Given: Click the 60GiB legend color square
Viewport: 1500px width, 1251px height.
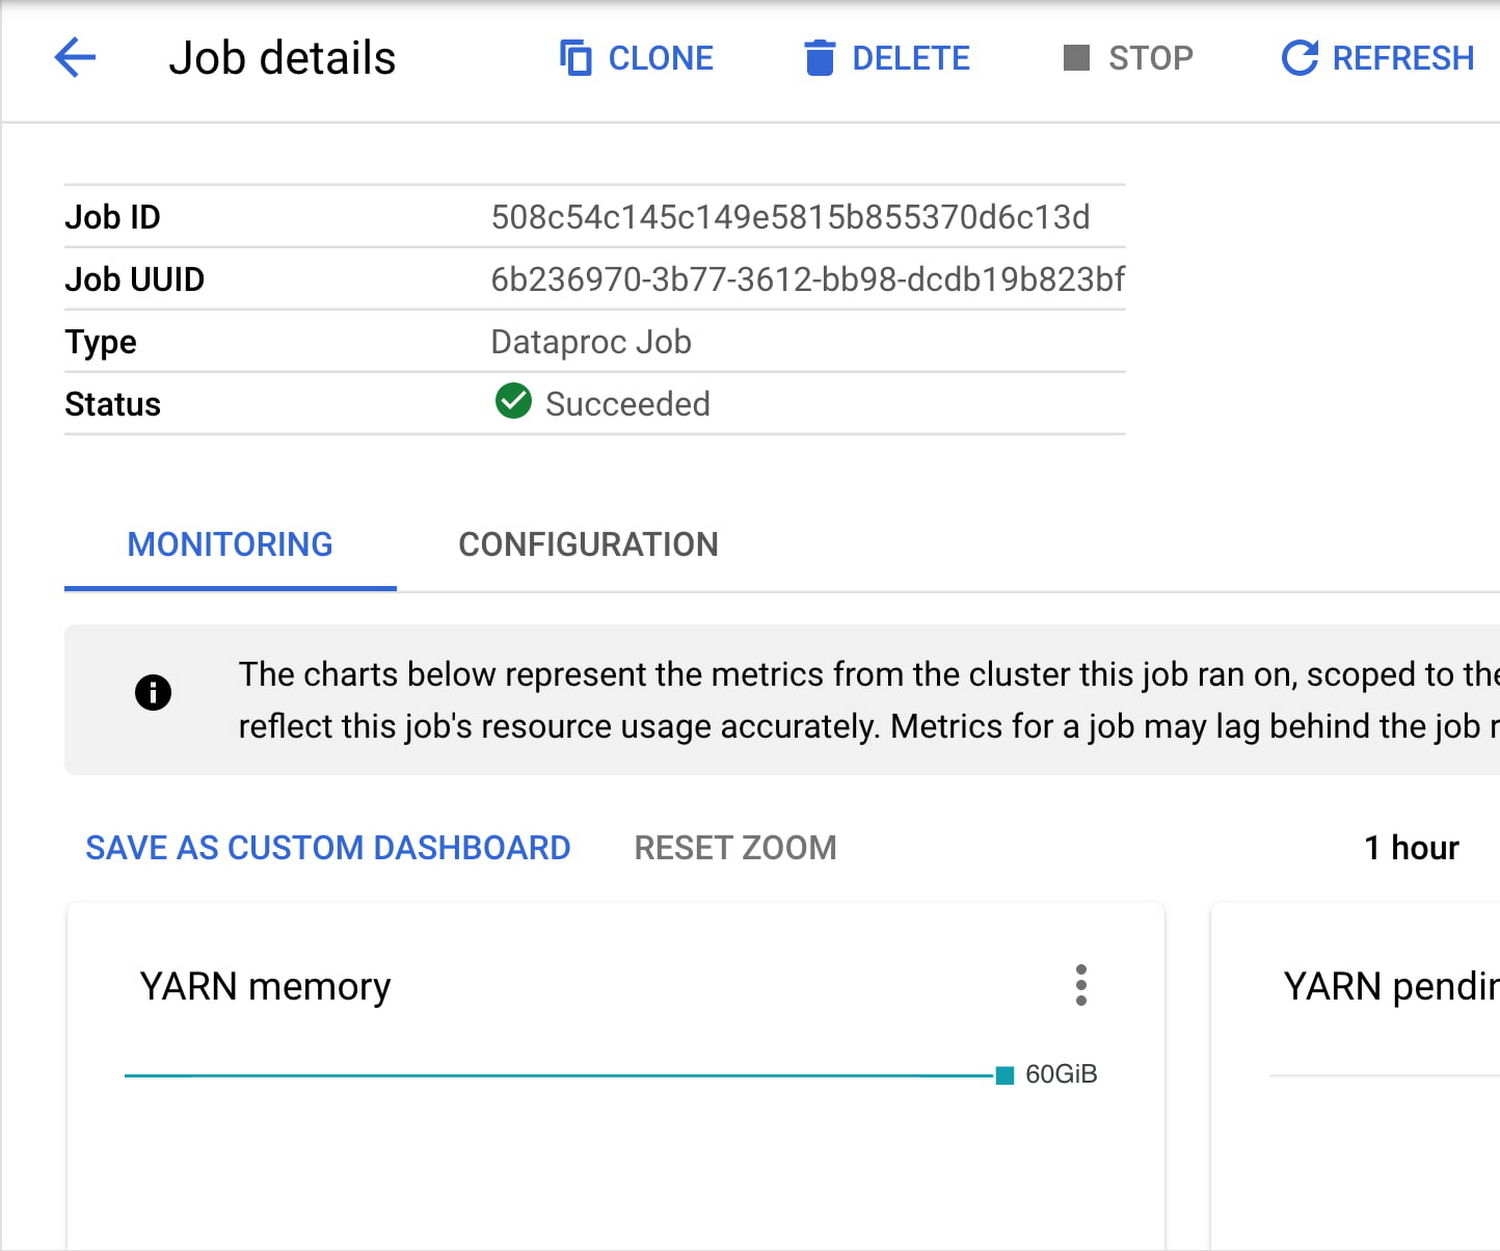Looking at the screenshot, I should click(x=1005, y=1075).
